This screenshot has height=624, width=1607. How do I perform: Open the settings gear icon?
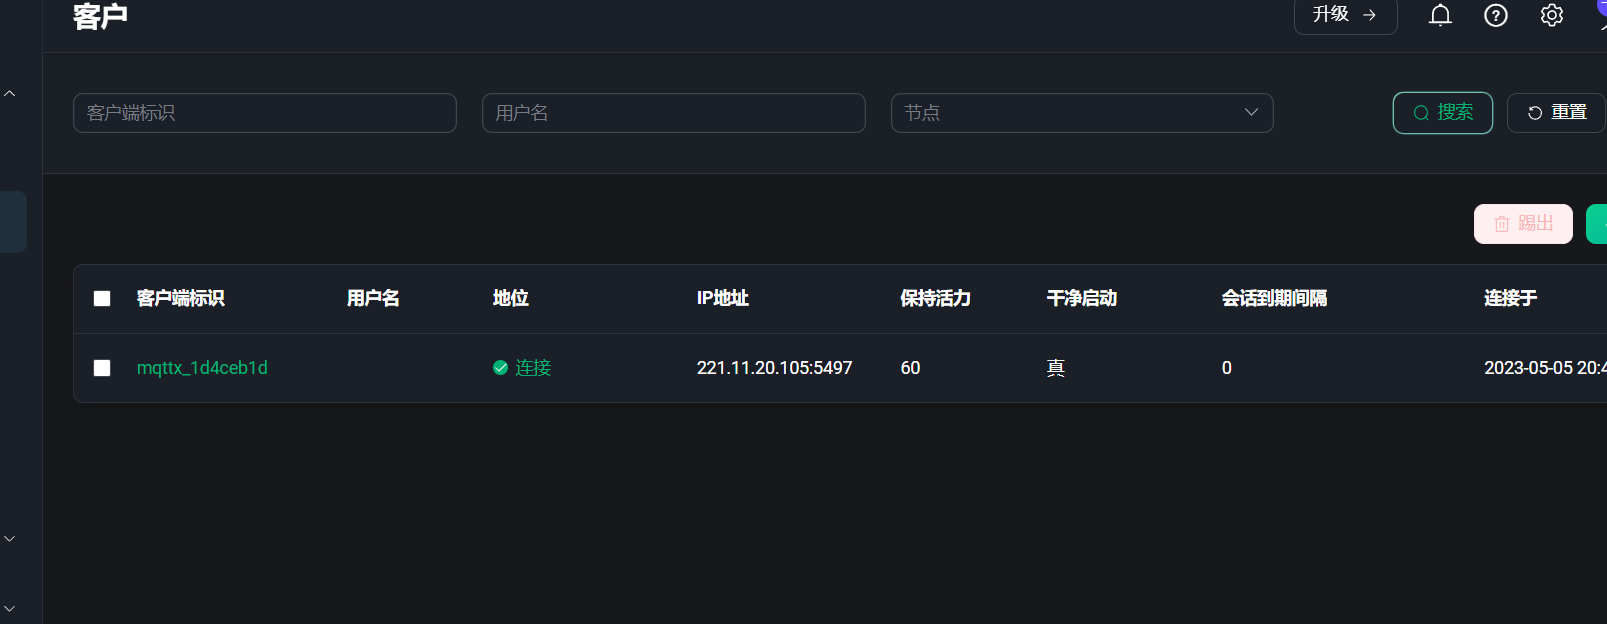tap(1552, 15)
